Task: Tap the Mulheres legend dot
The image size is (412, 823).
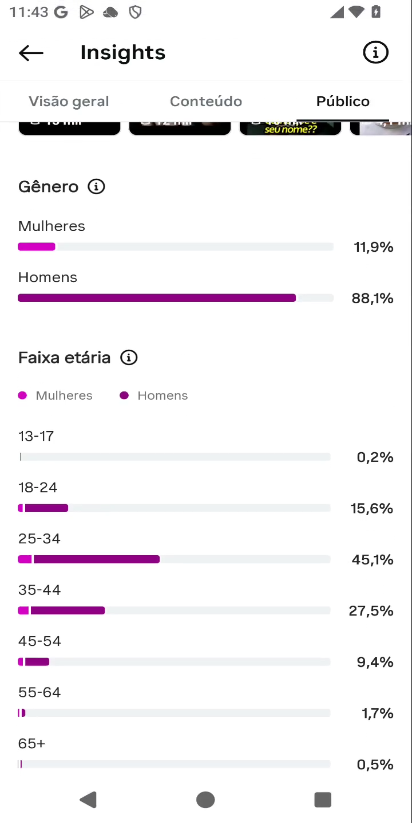Action: [23, 395]
